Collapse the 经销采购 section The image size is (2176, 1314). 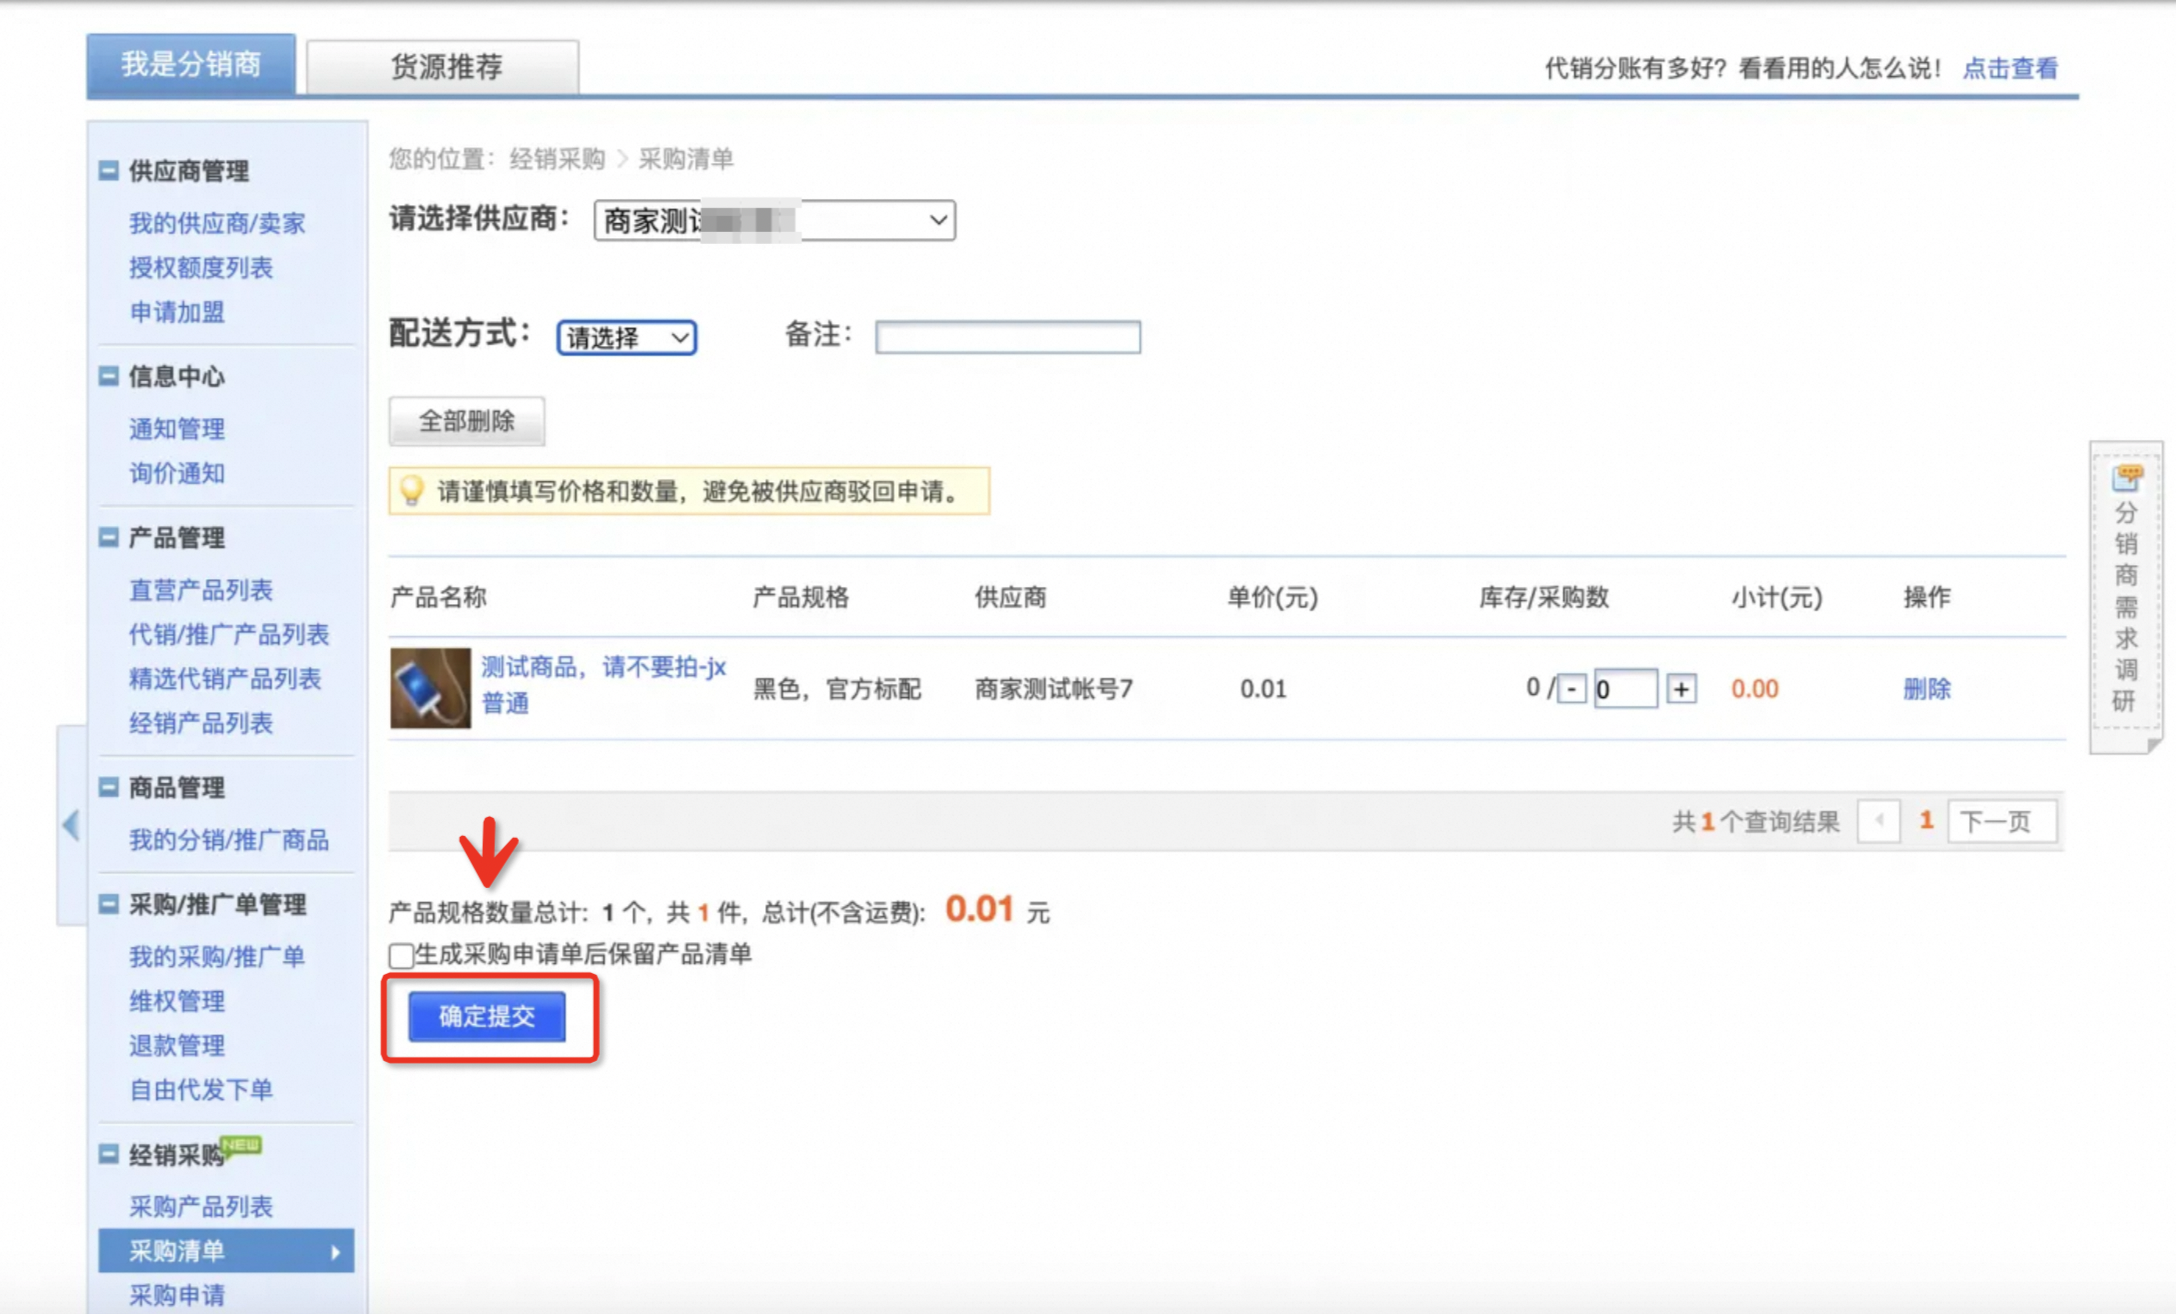(x=109, y=1155)
